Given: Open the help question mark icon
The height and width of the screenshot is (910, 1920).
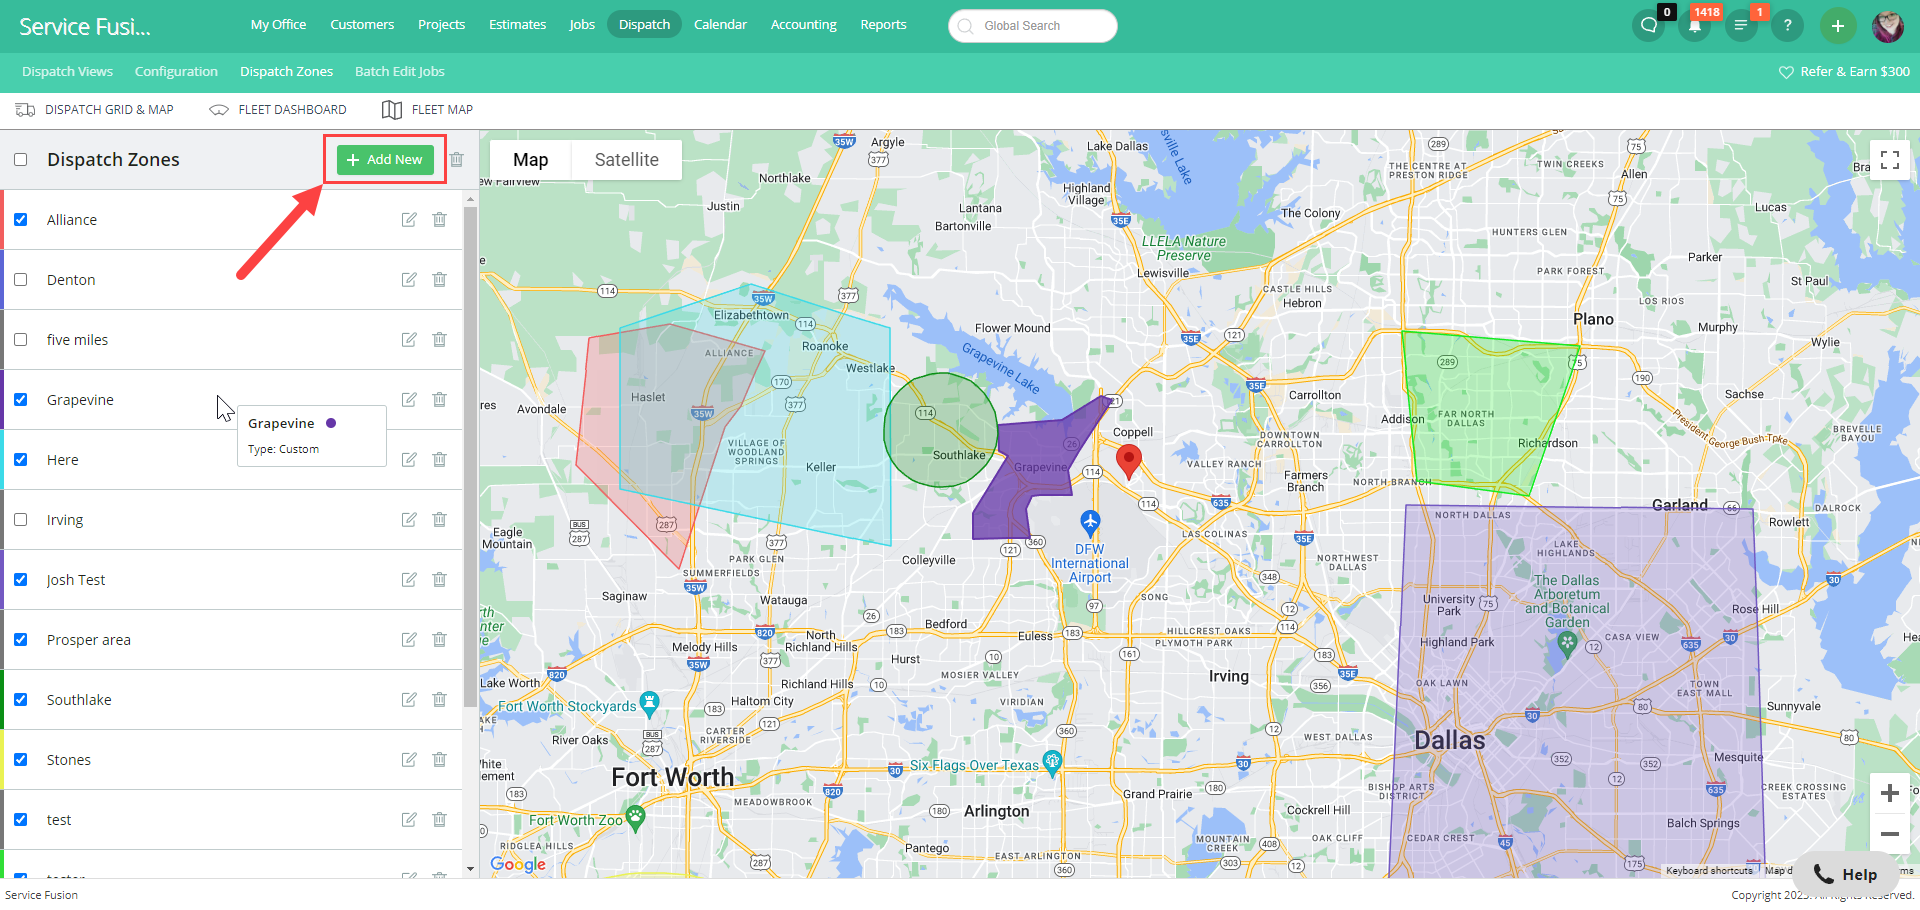Looking at the screenshot, I should click(1787, 25).
